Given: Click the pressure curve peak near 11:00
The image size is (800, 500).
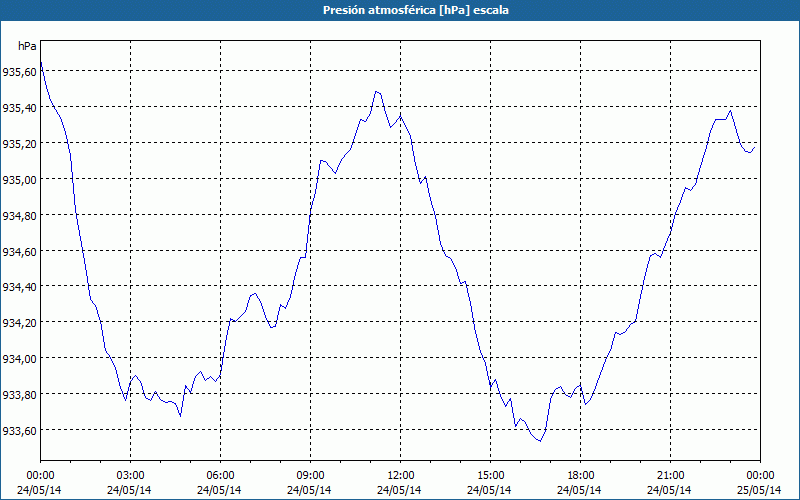Looking at the screenshot, I should 376,91.
